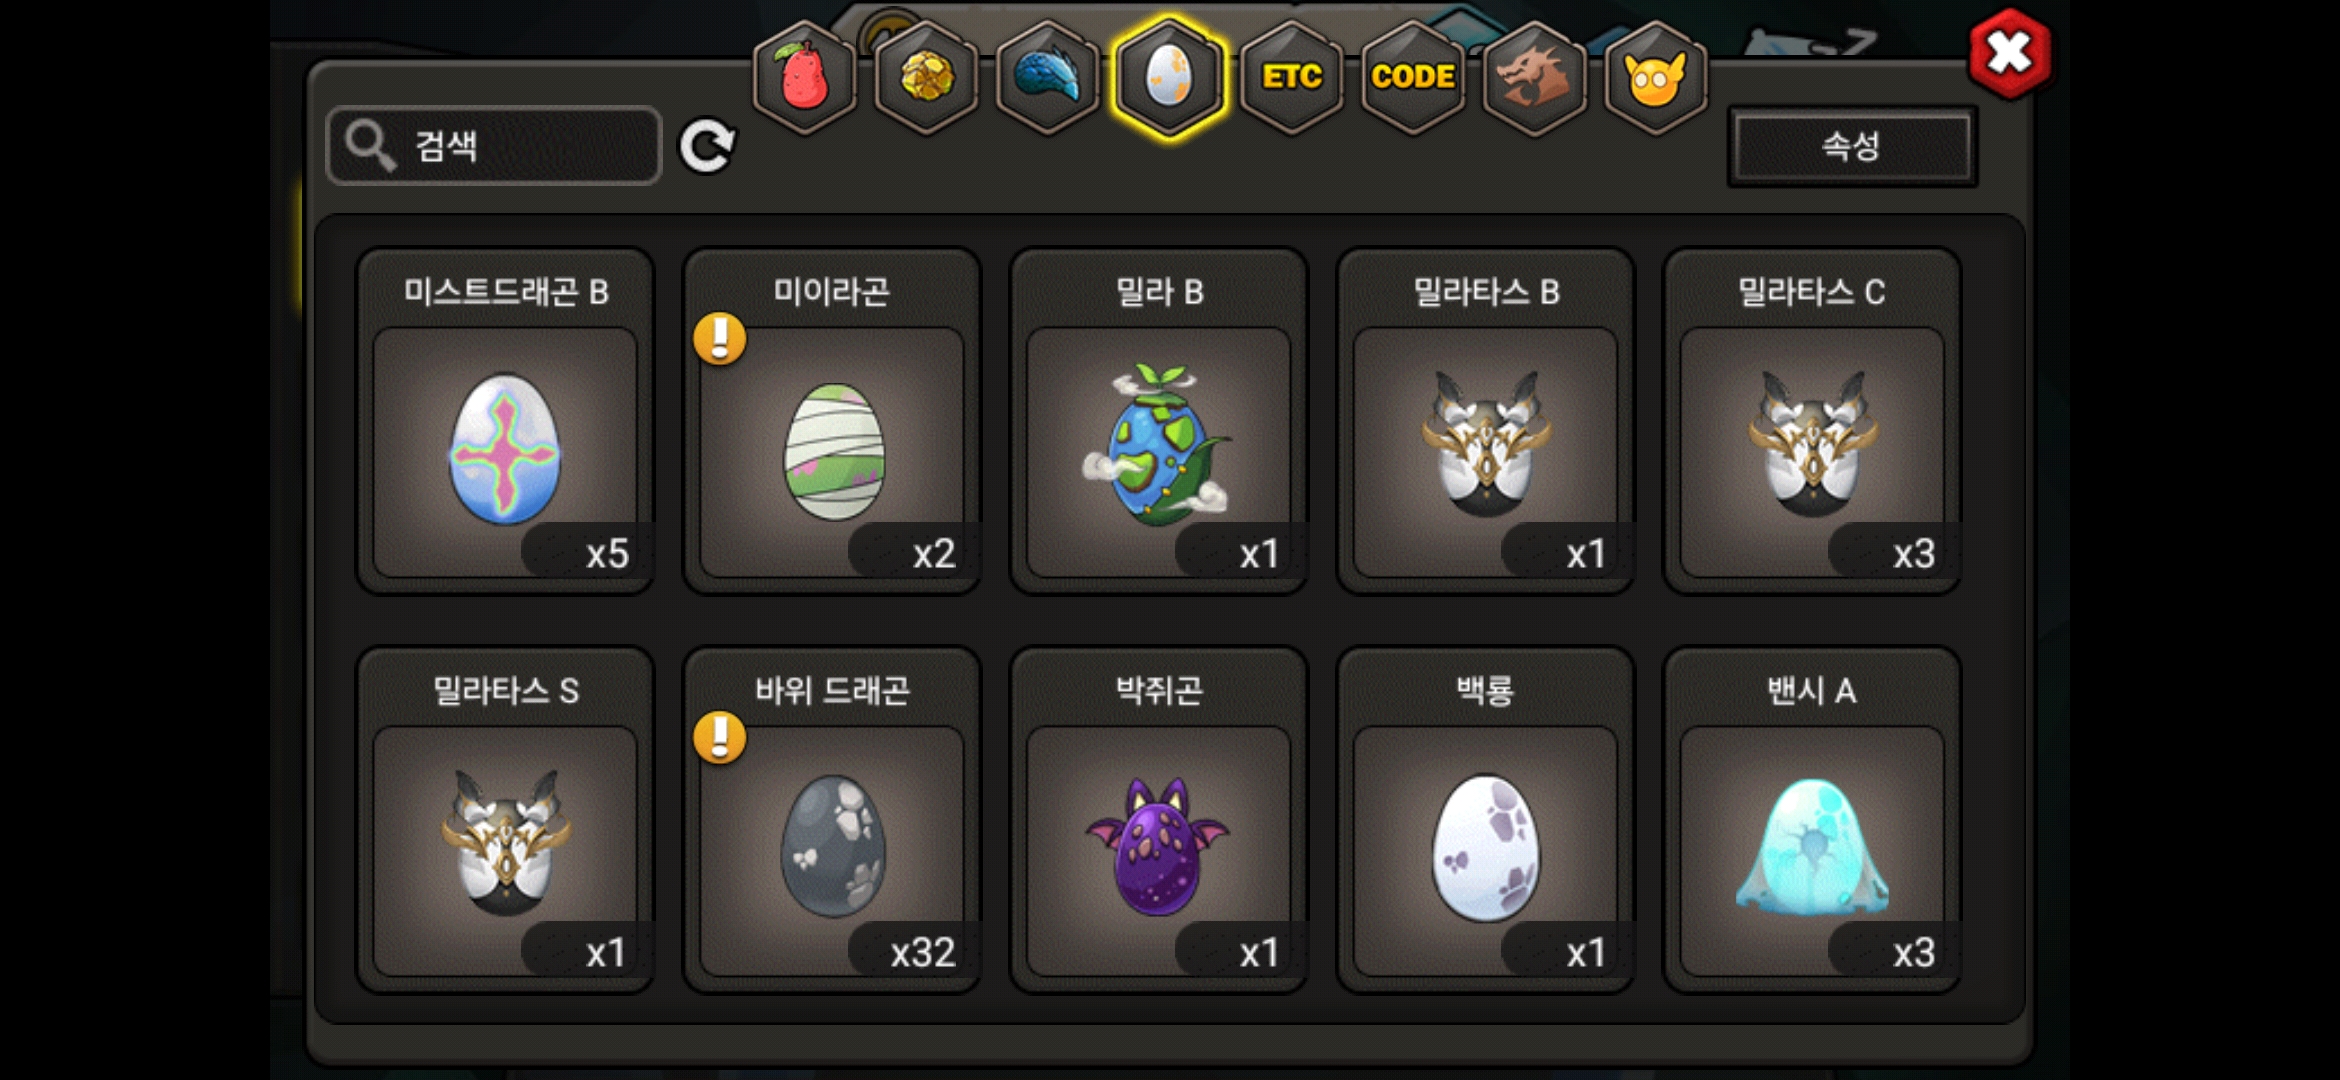Select the 바위 드래곤 stone egg x32
Screen dimensions: 2340x1080
[832, 820]
